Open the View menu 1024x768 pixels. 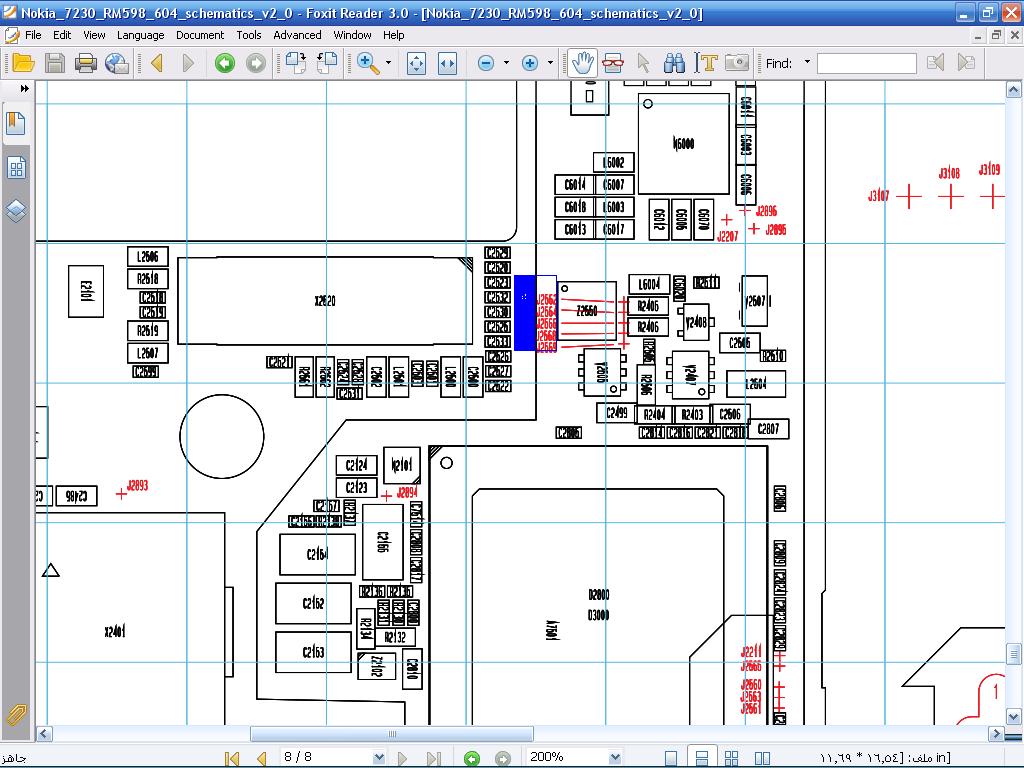tap(94, 35)
